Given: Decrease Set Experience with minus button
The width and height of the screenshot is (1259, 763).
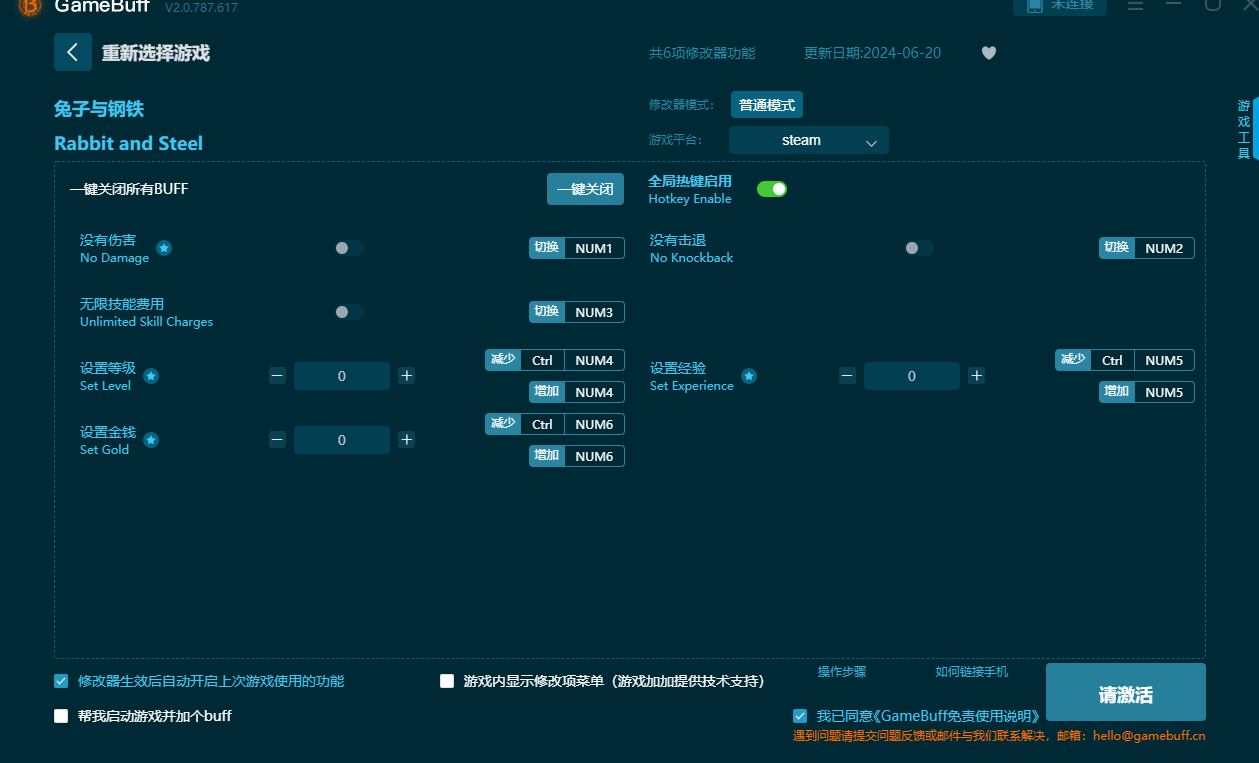Looking at the screenshot, I should click(848, 376).
